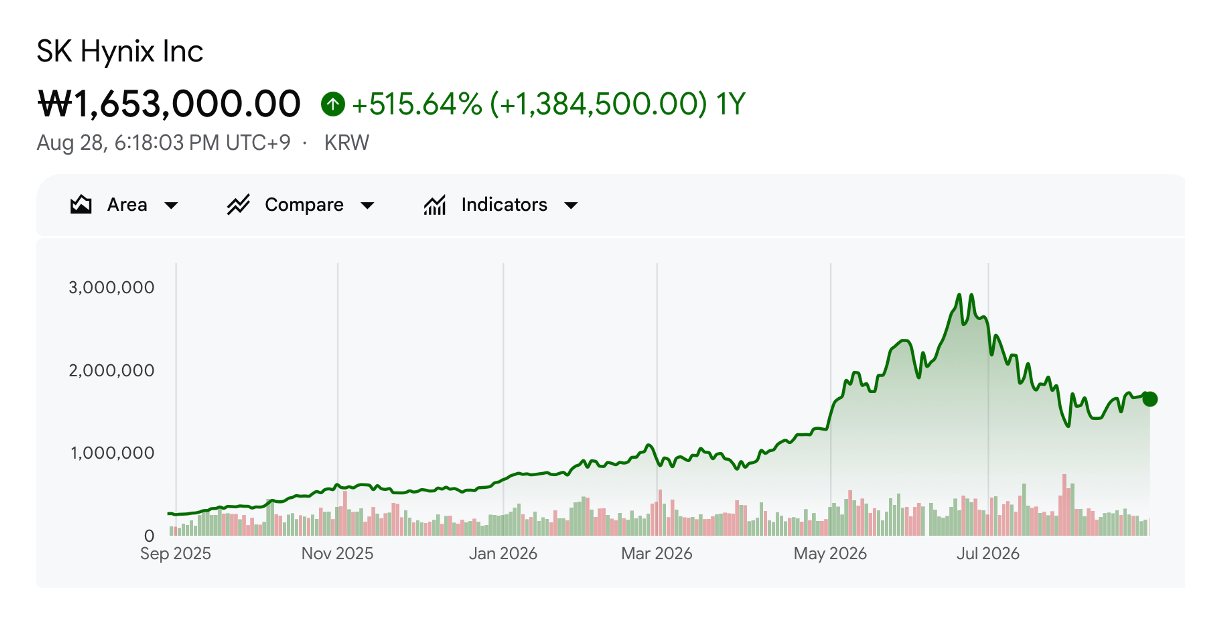Expand the Area dropdown arrow
This screenshot has width=1218, height=626.
click(171, 206)
